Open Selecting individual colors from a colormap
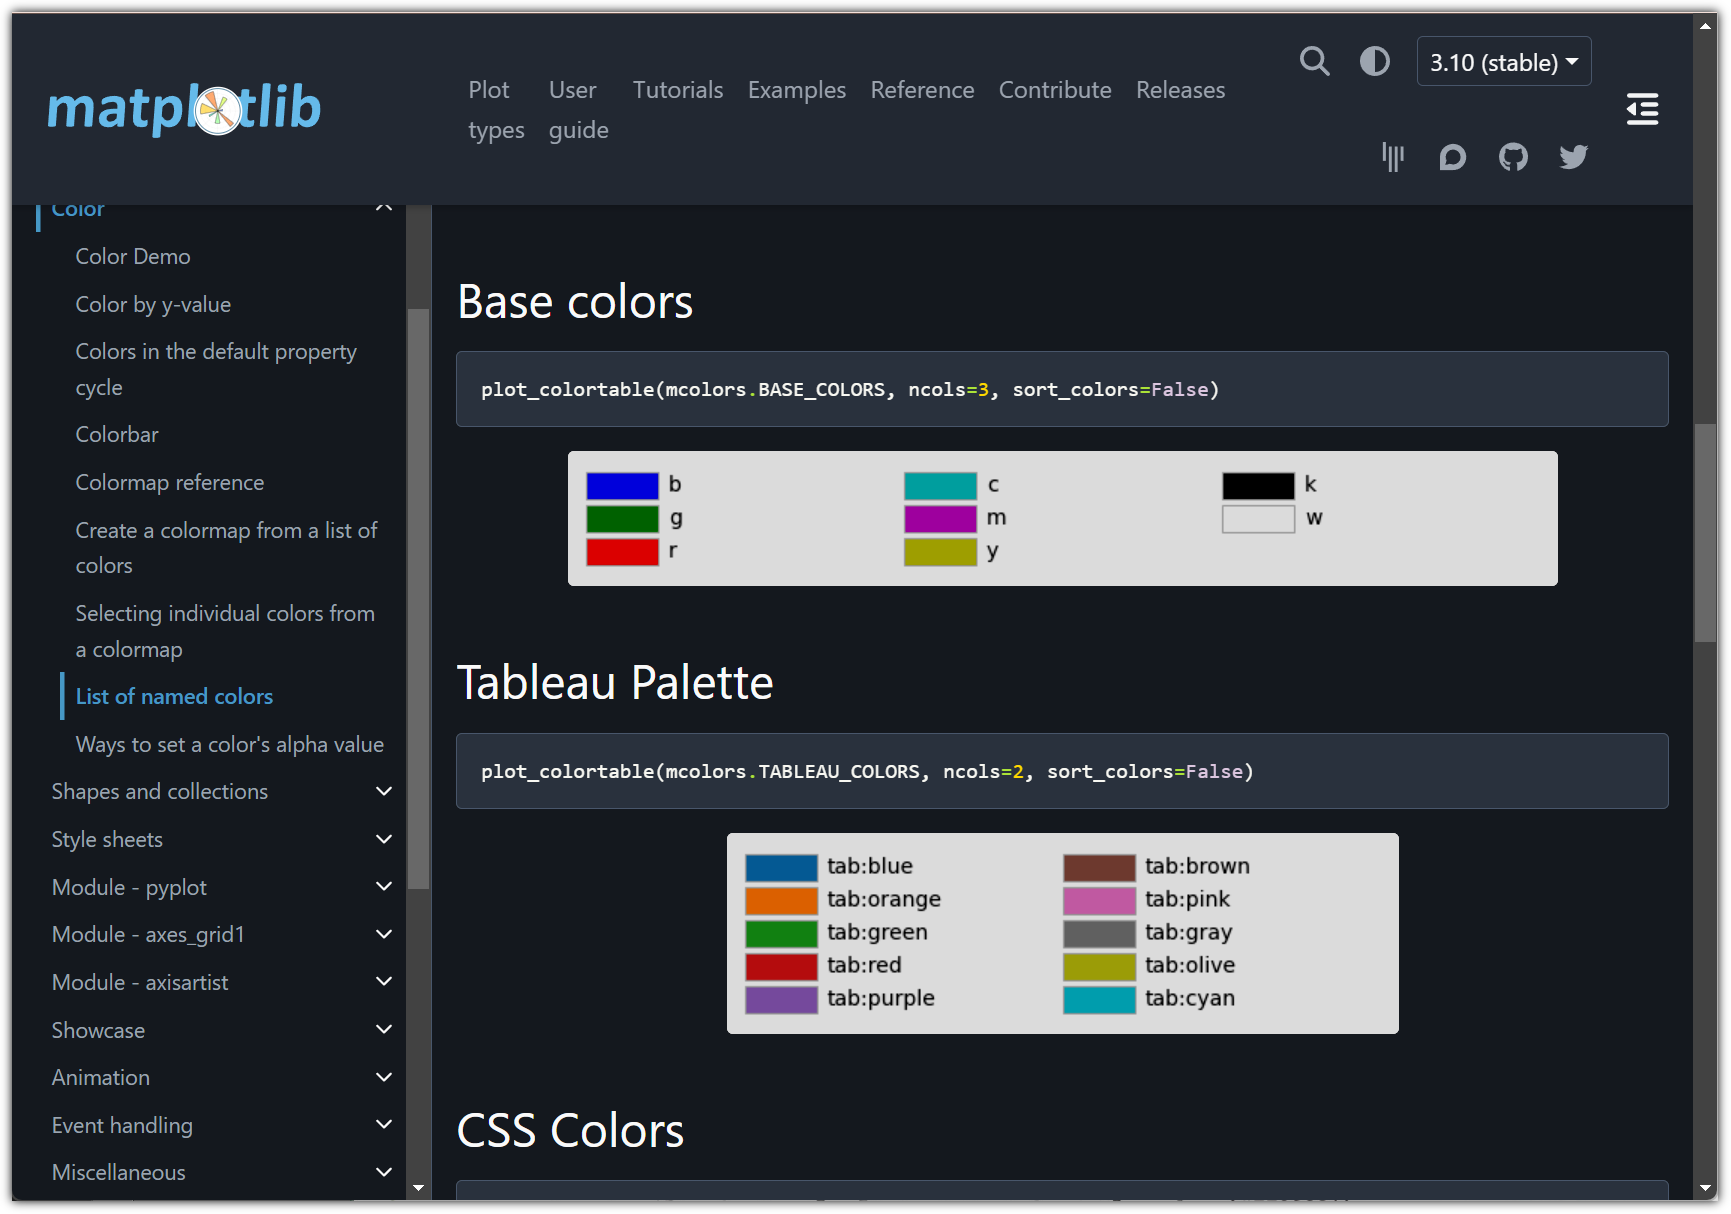This screenshot has width=1731, height=1214. pyautogui.click(x=225, y=631)
